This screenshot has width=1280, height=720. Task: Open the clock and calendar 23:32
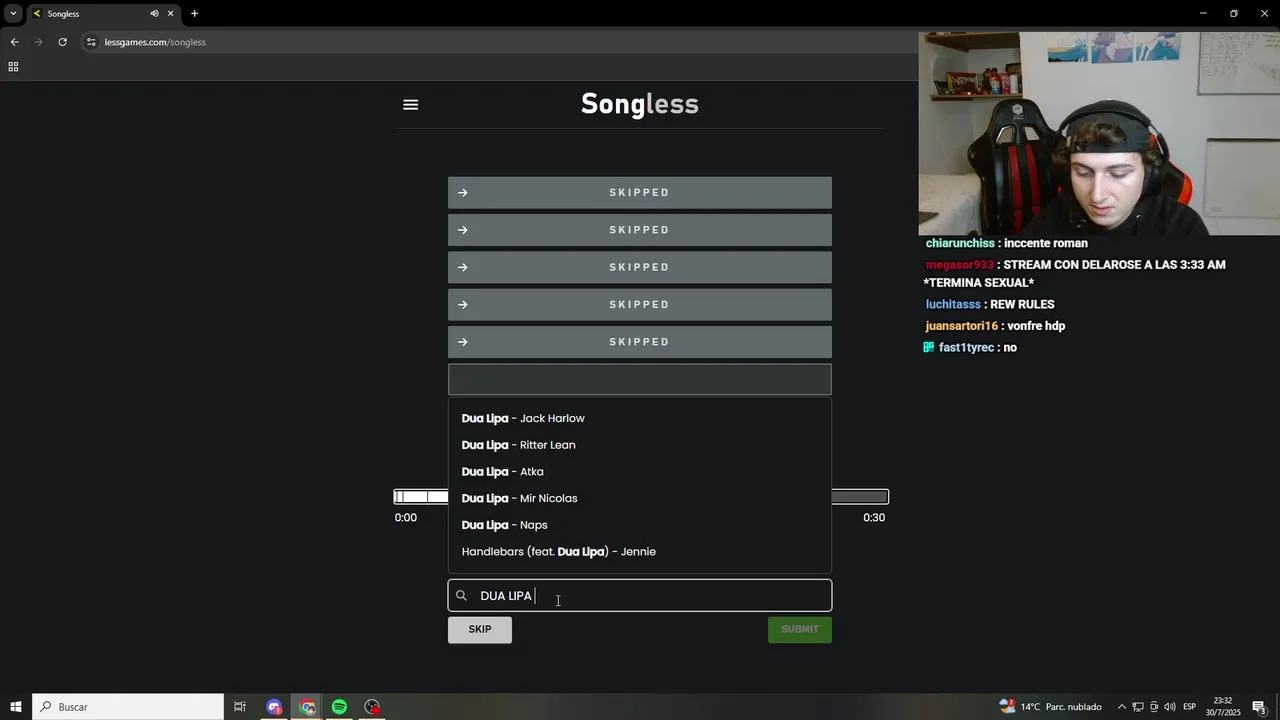1223,707
